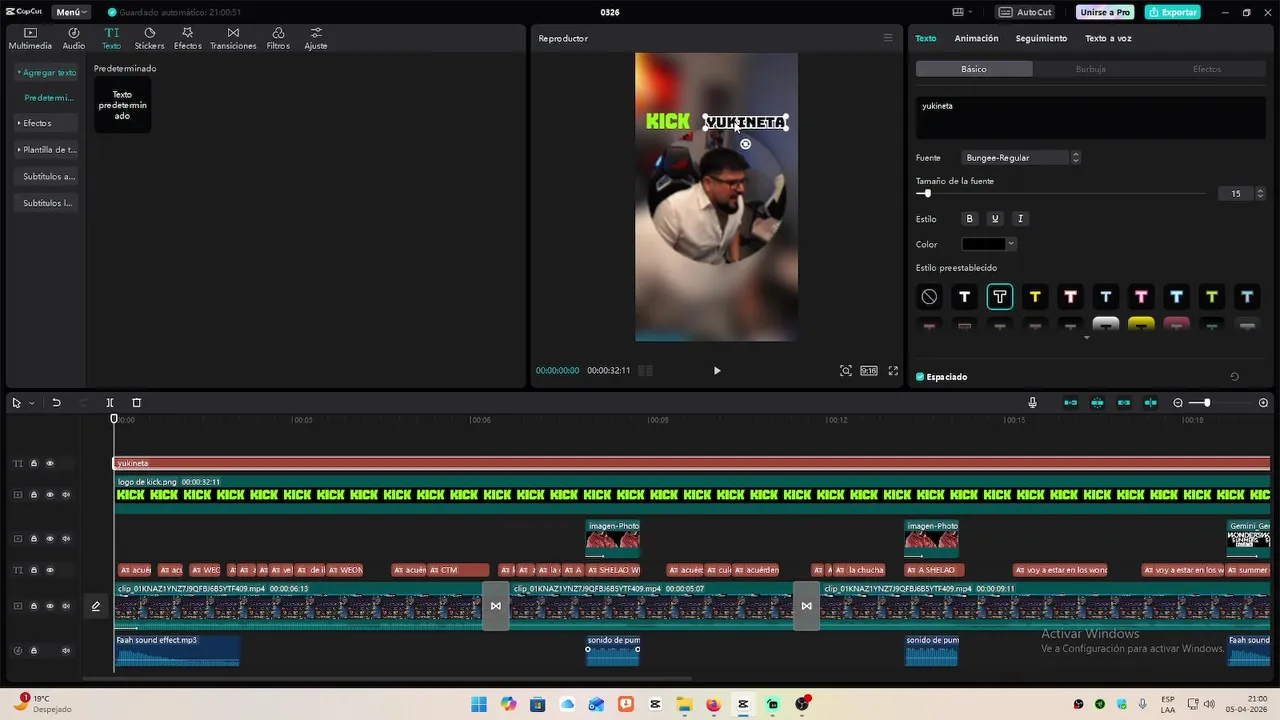
Task: Open the text Color dropdown arrow
Action: point(1011,244)
